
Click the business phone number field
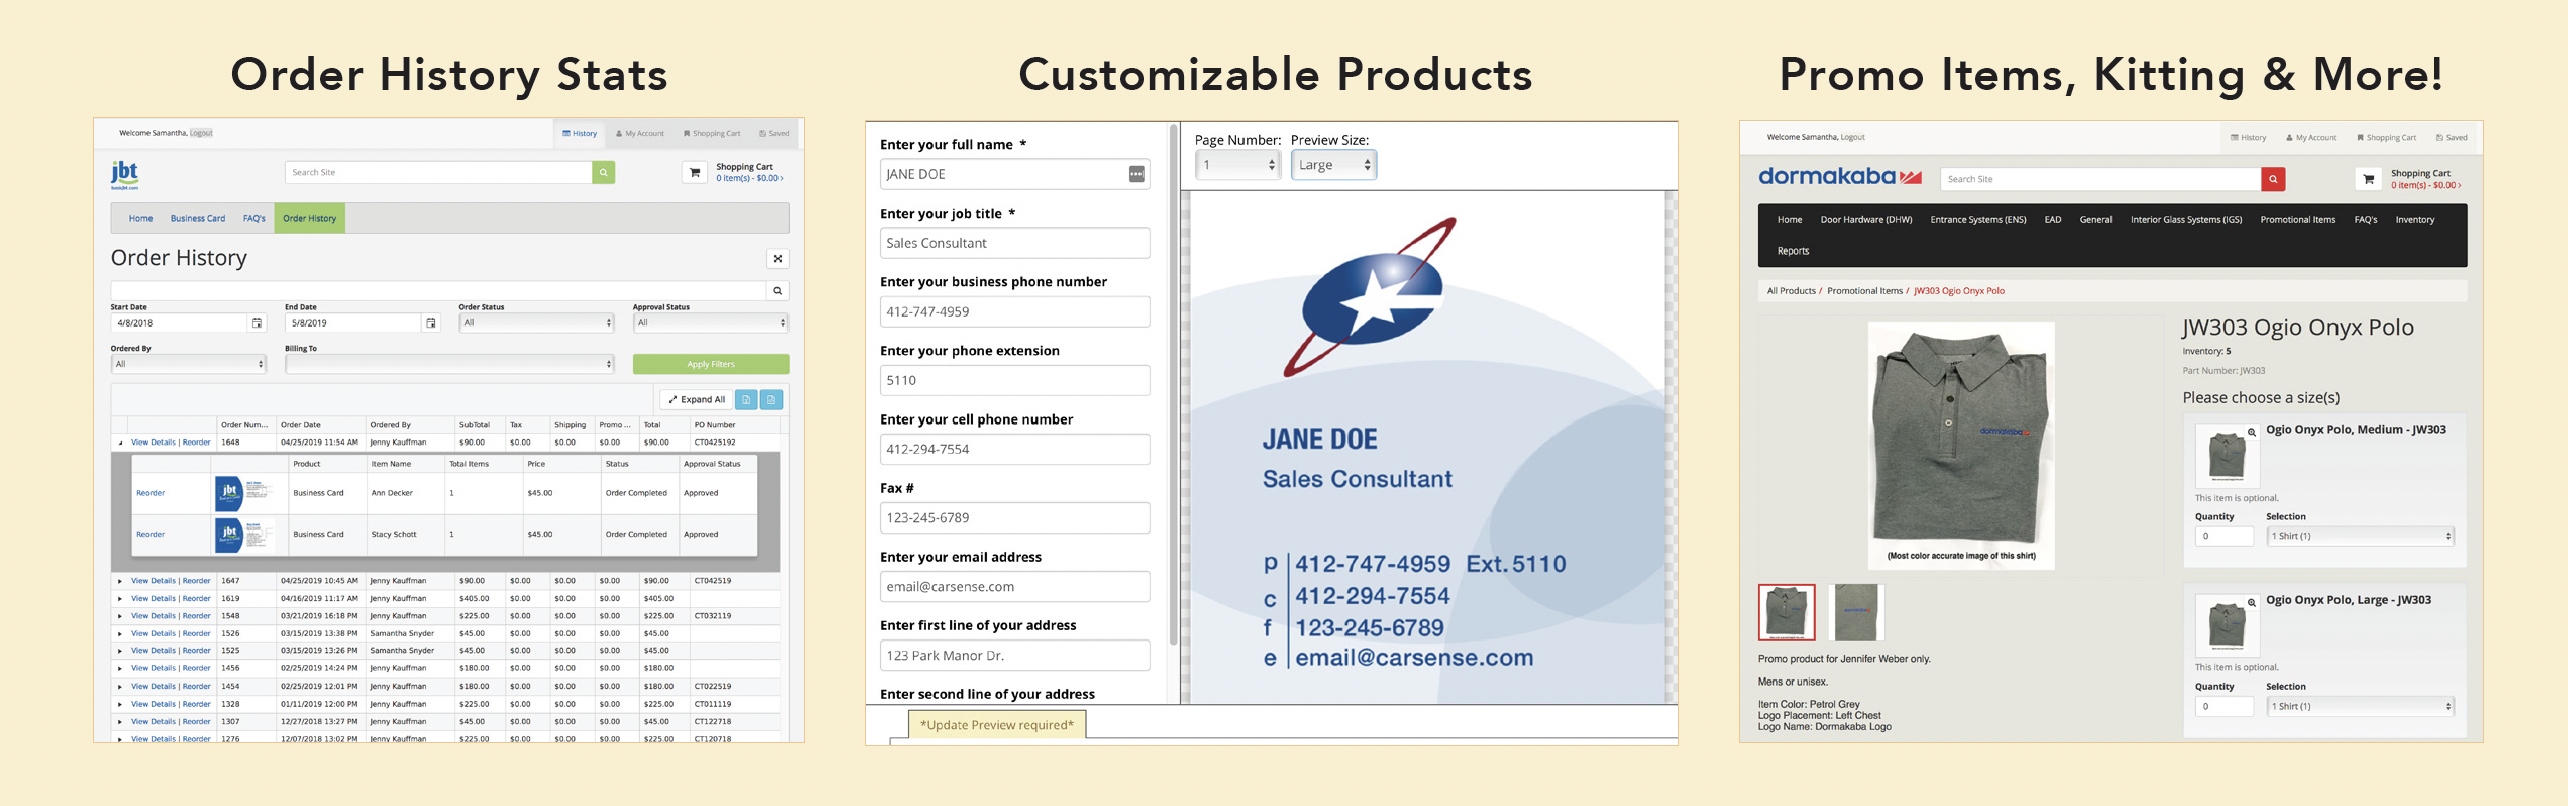click(x=1015, y=312)
